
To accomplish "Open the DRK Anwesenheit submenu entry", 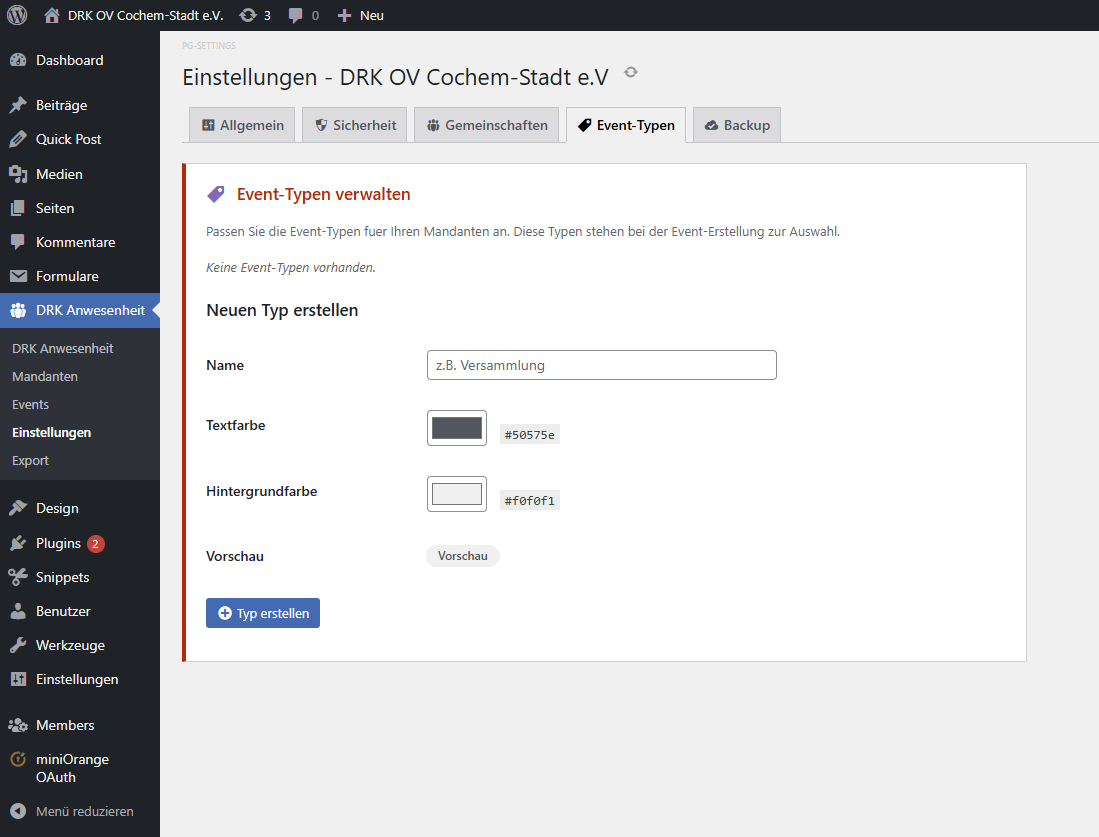I will click(62, 348).
